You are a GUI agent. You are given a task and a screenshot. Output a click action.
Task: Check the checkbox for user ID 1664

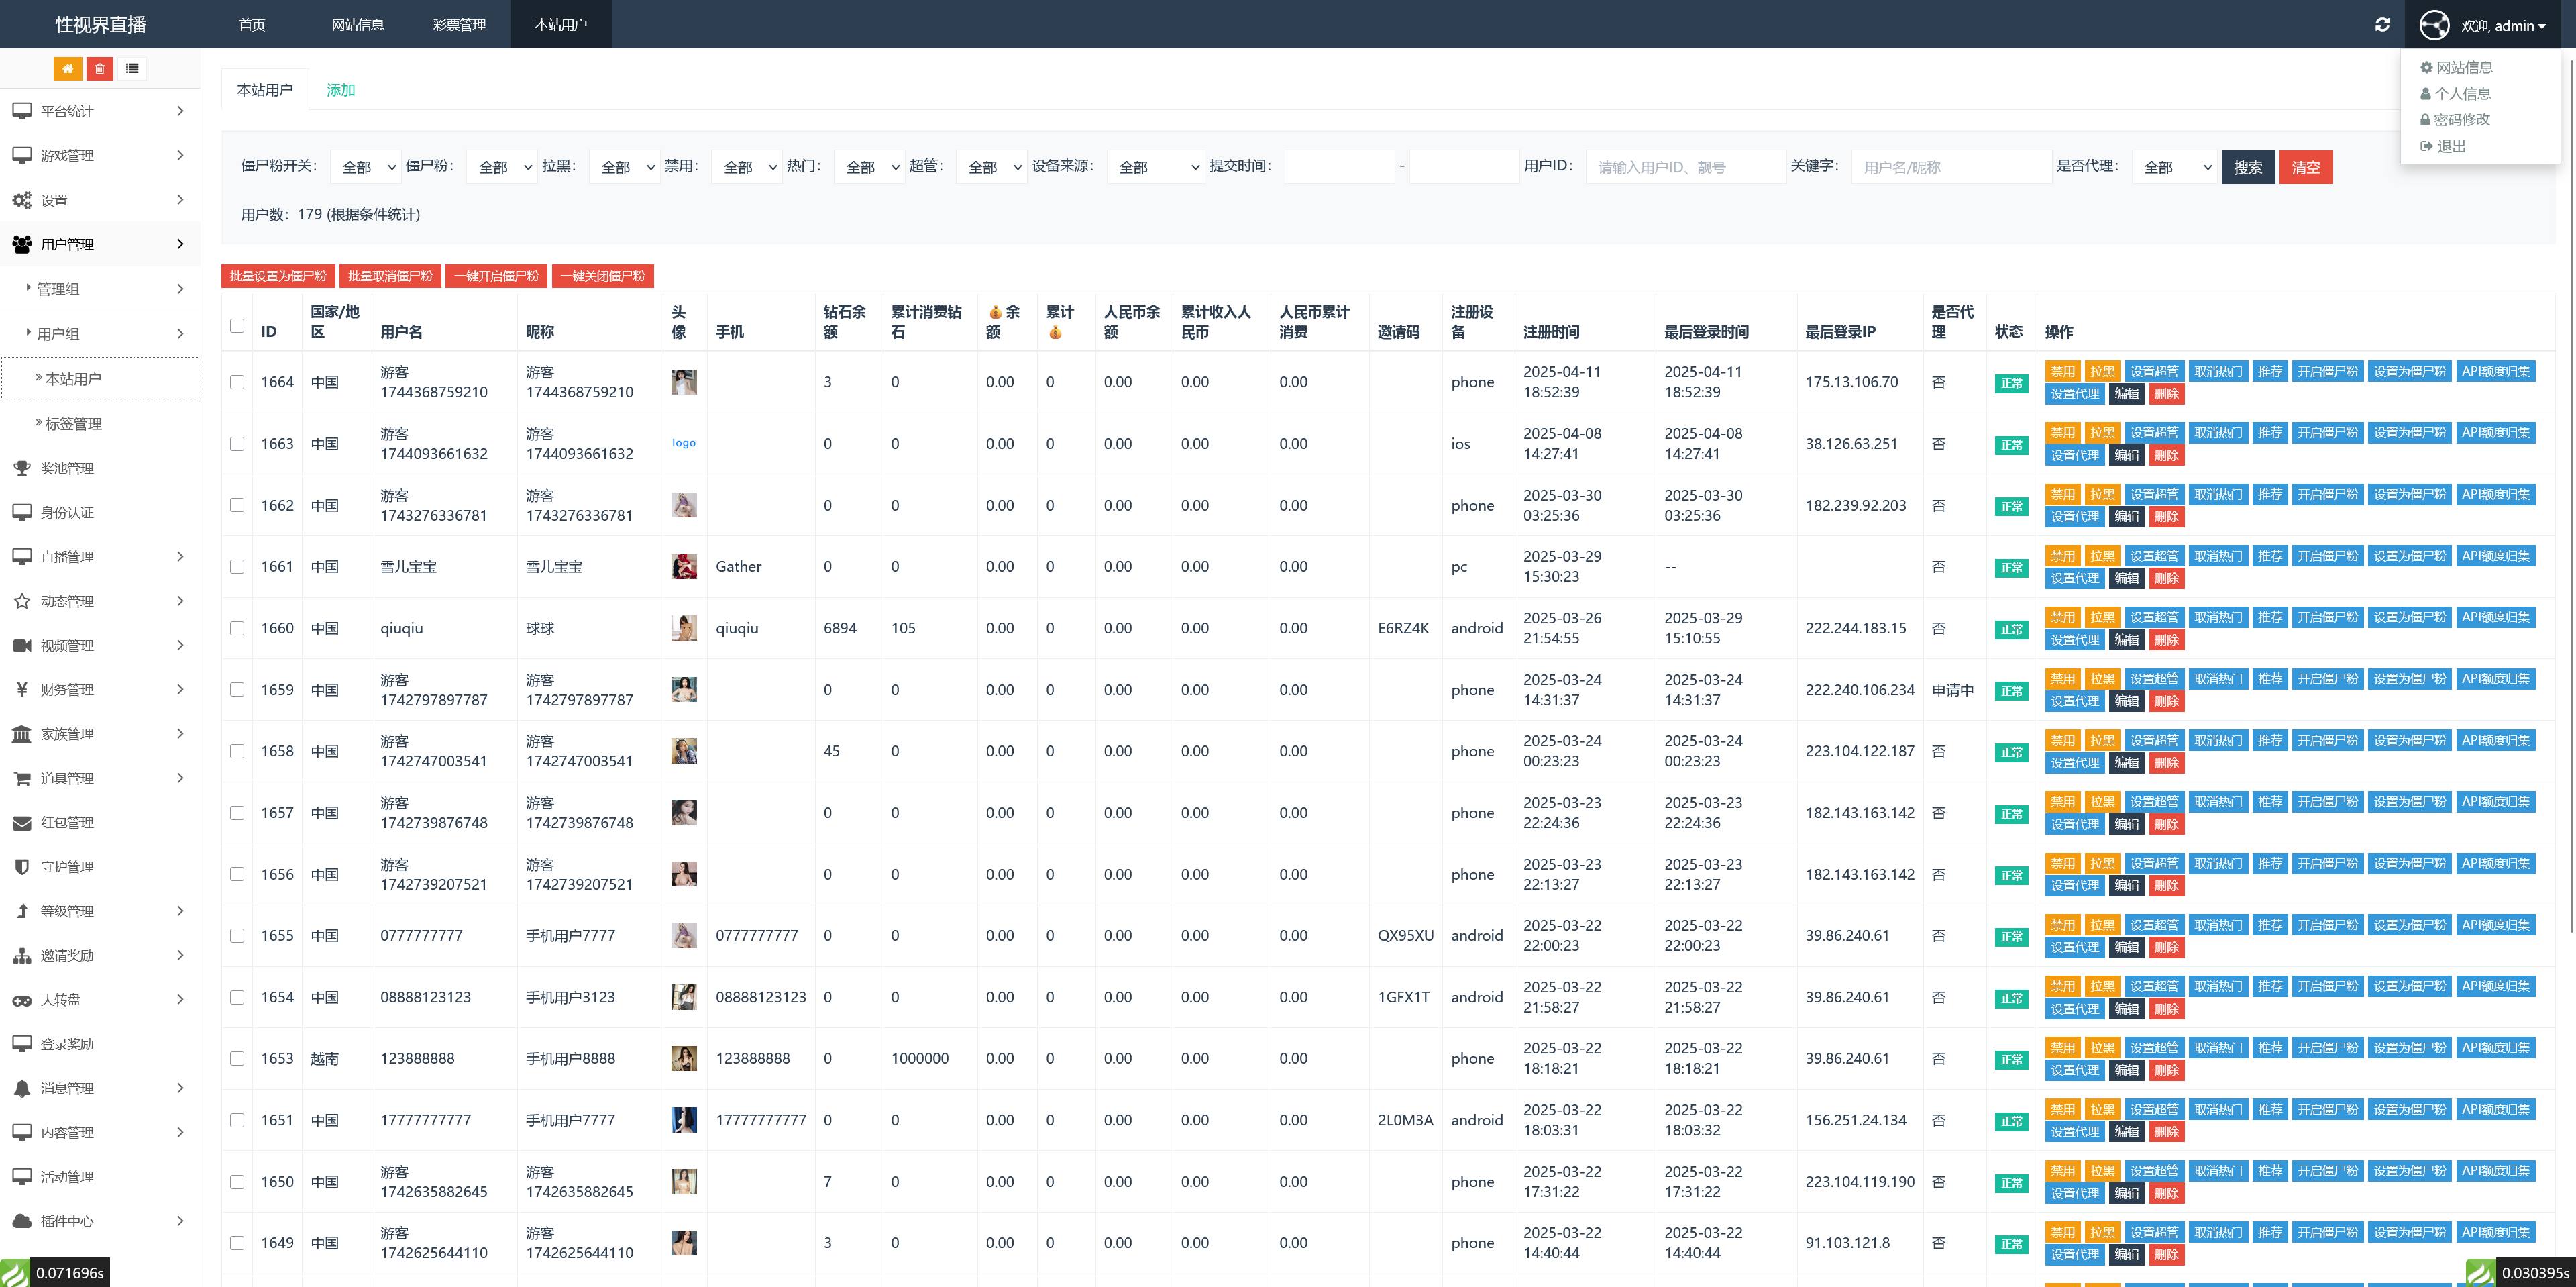click(237, 382)
